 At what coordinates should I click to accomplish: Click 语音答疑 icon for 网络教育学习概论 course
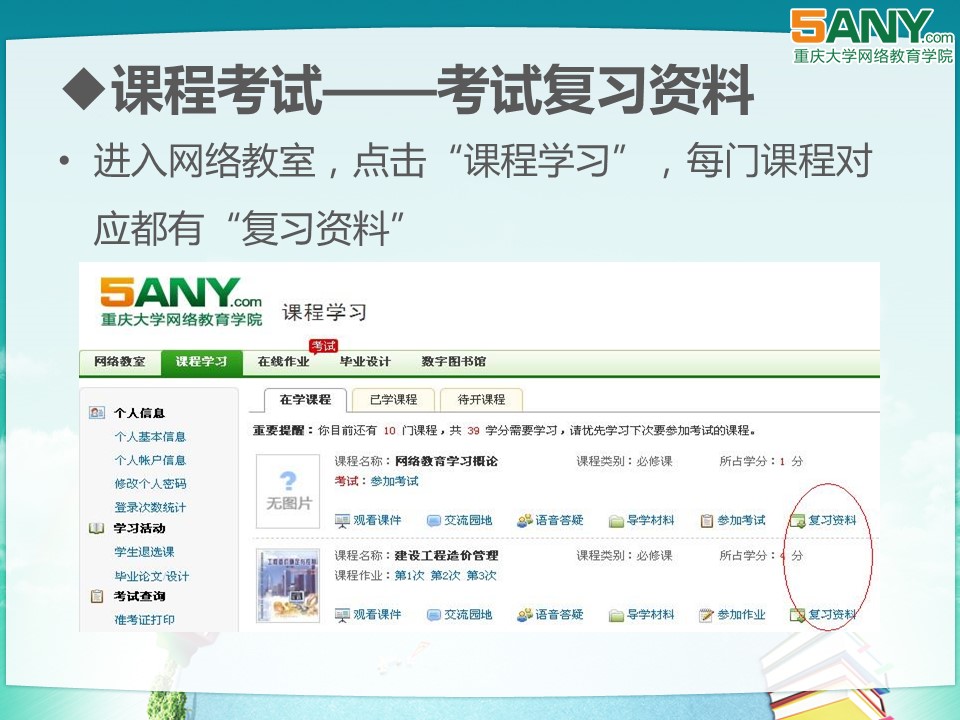click(x=525, y=521)
